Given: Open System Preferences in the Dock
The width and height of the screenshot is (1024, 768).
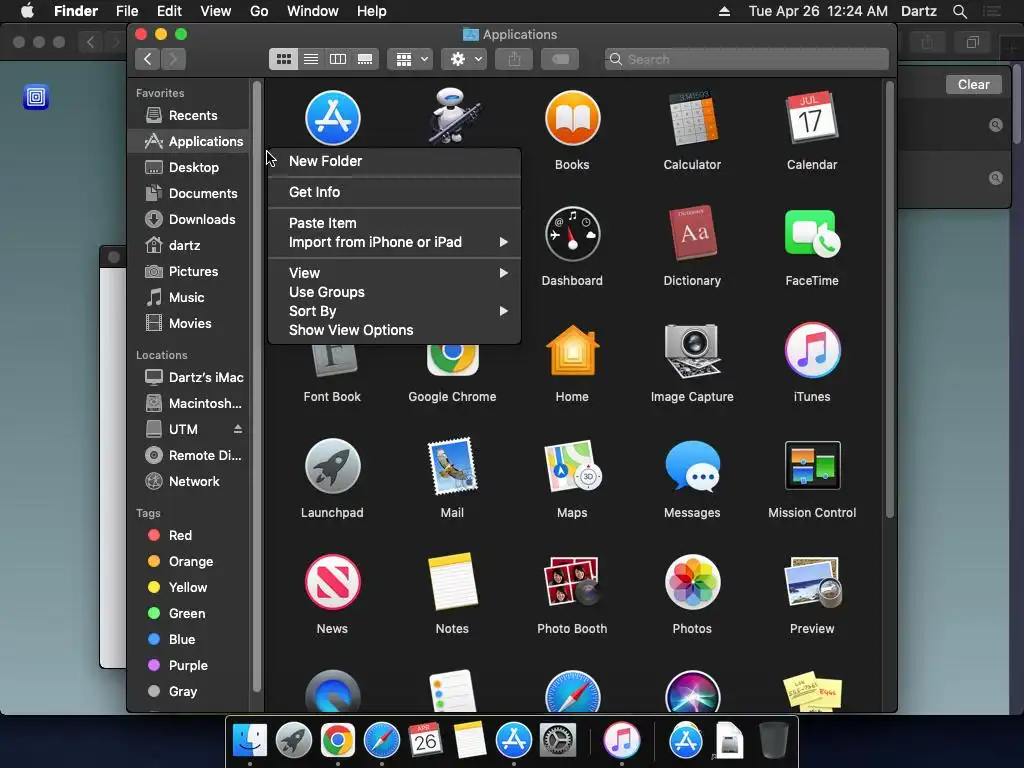Looking at the screenshot, I should (557, 741).
